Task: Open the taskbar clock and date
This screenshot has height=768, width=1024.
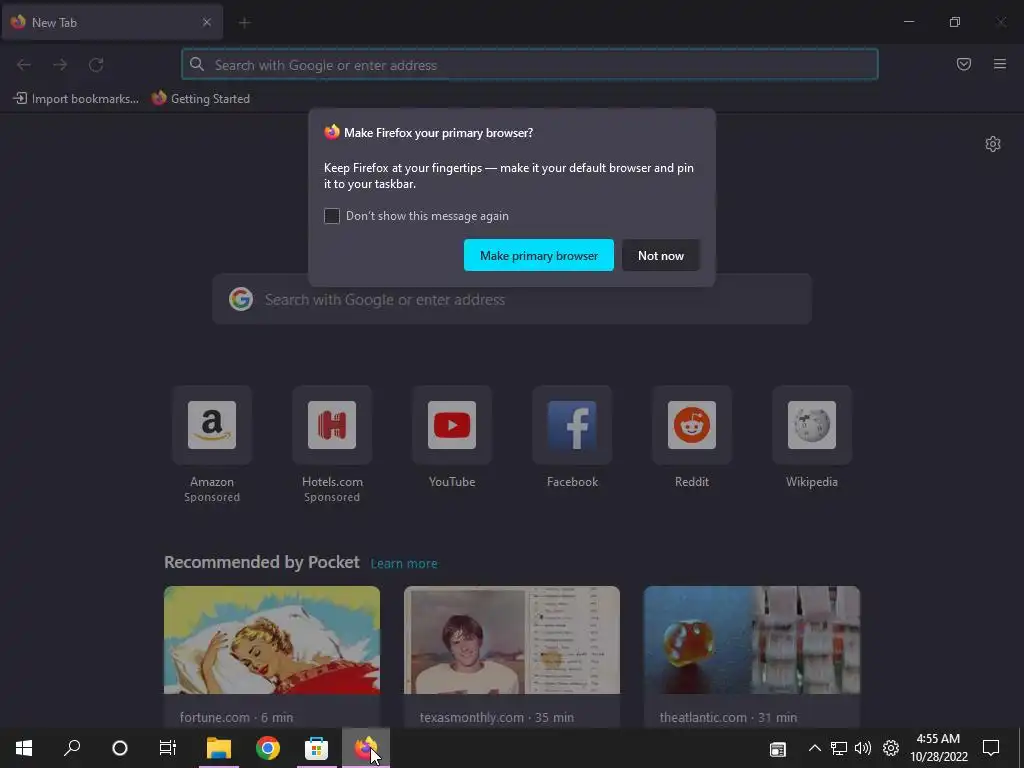Action: click(938, 748)
